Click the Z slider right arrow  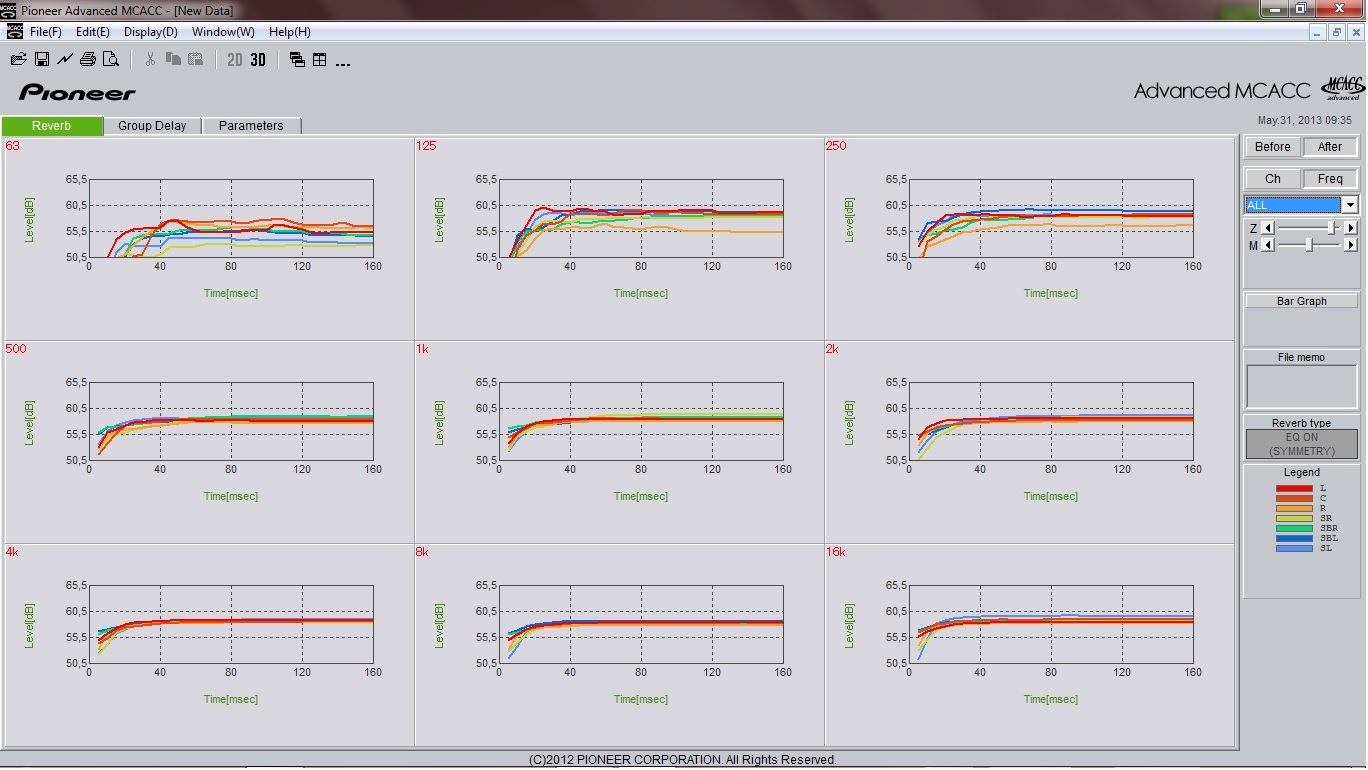[1351, 228]
